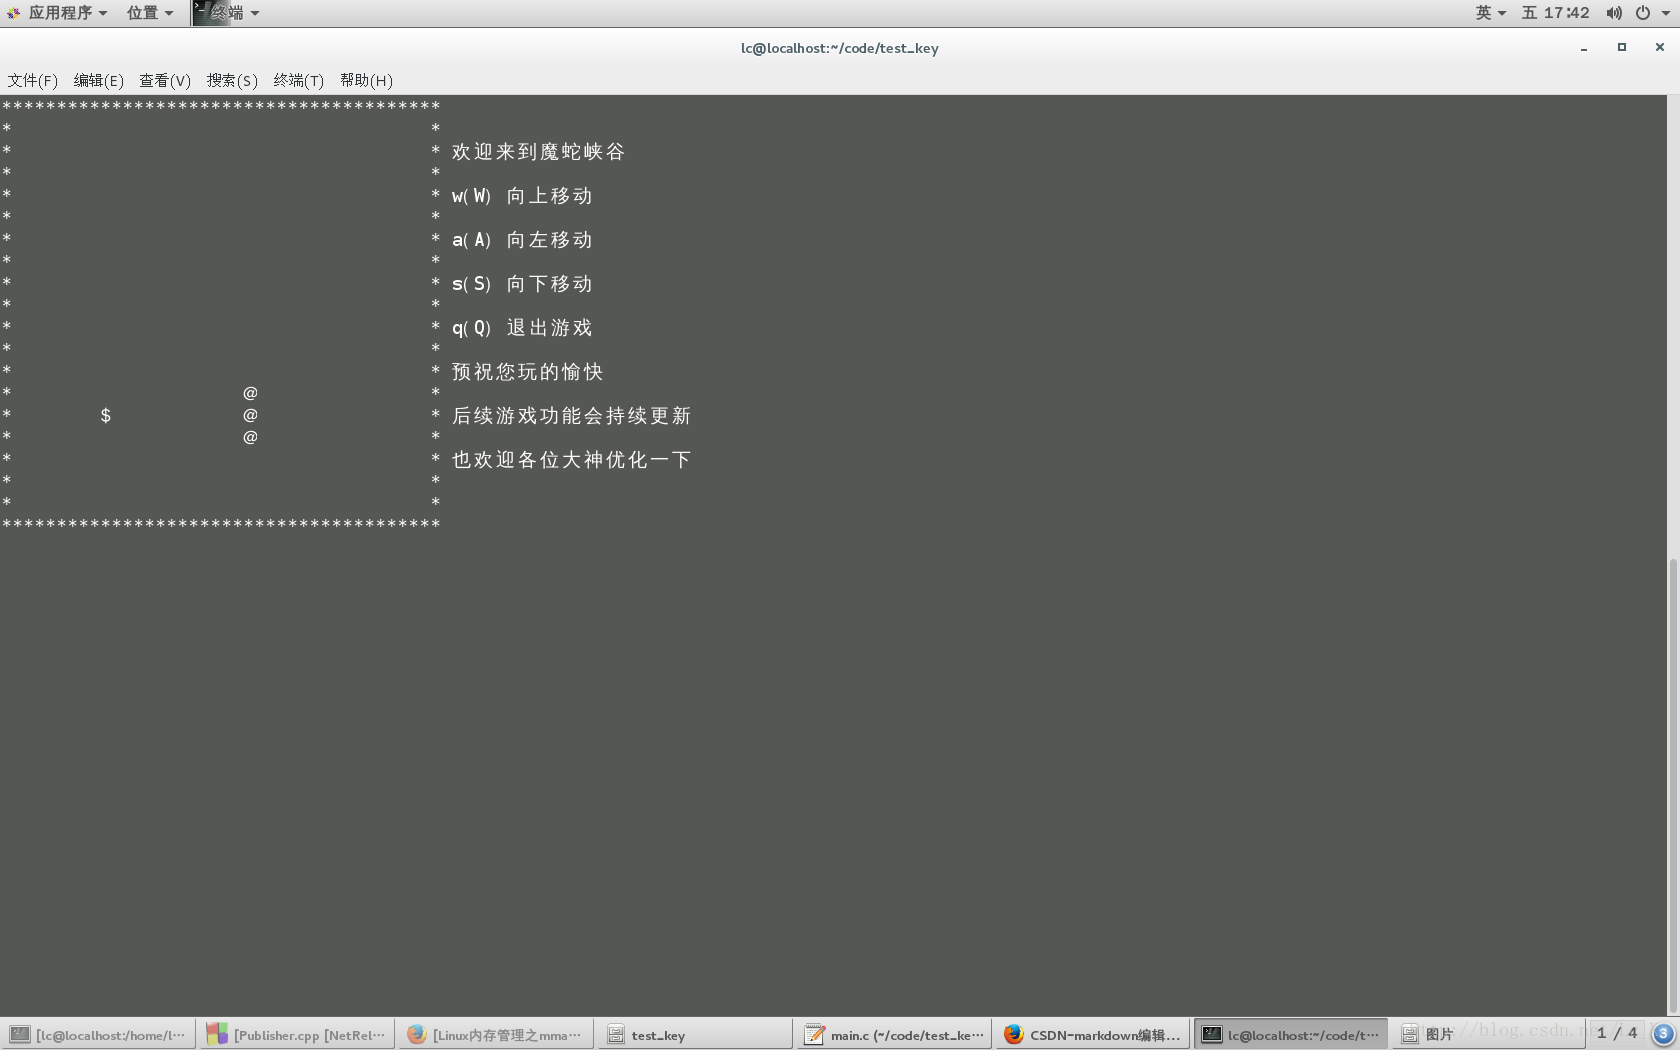The height and width of the screenshot is (1050, 1680).
Task: Open the 编辑(E) menu
Action: coord(99,80)
